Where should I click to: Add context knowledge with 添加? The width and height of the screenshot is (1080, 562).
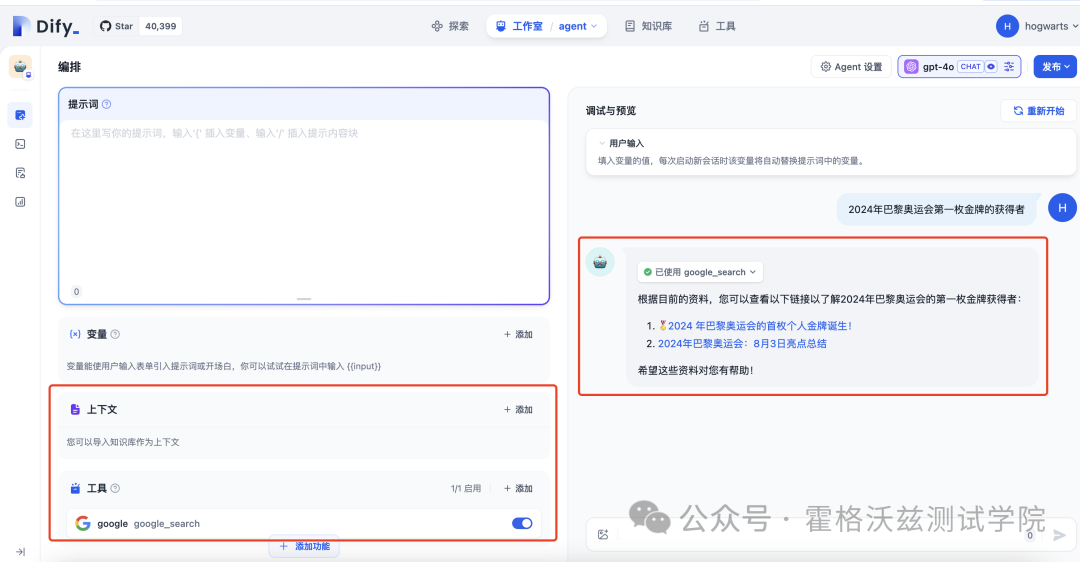click(x=518, y=409)
